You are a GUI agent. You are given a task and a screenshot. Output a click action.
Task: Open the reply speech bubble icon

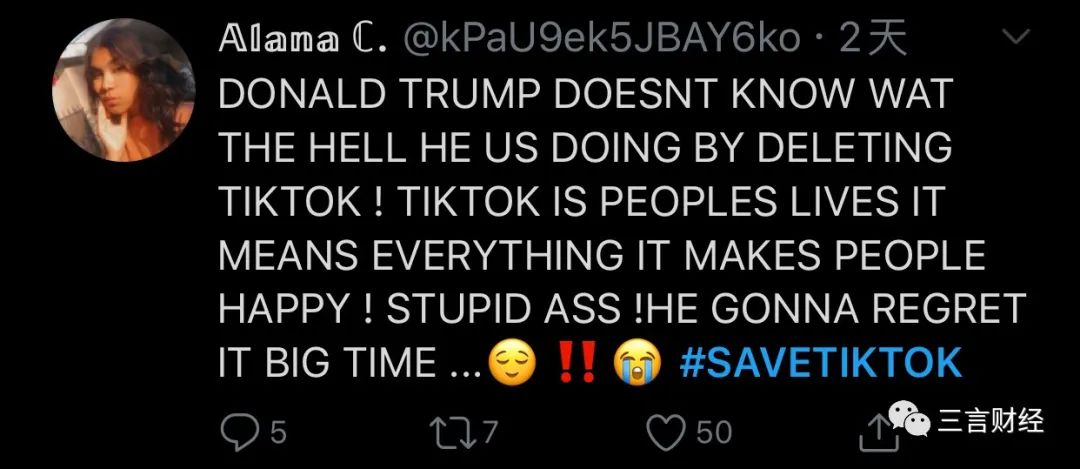[x=241, y=432]
